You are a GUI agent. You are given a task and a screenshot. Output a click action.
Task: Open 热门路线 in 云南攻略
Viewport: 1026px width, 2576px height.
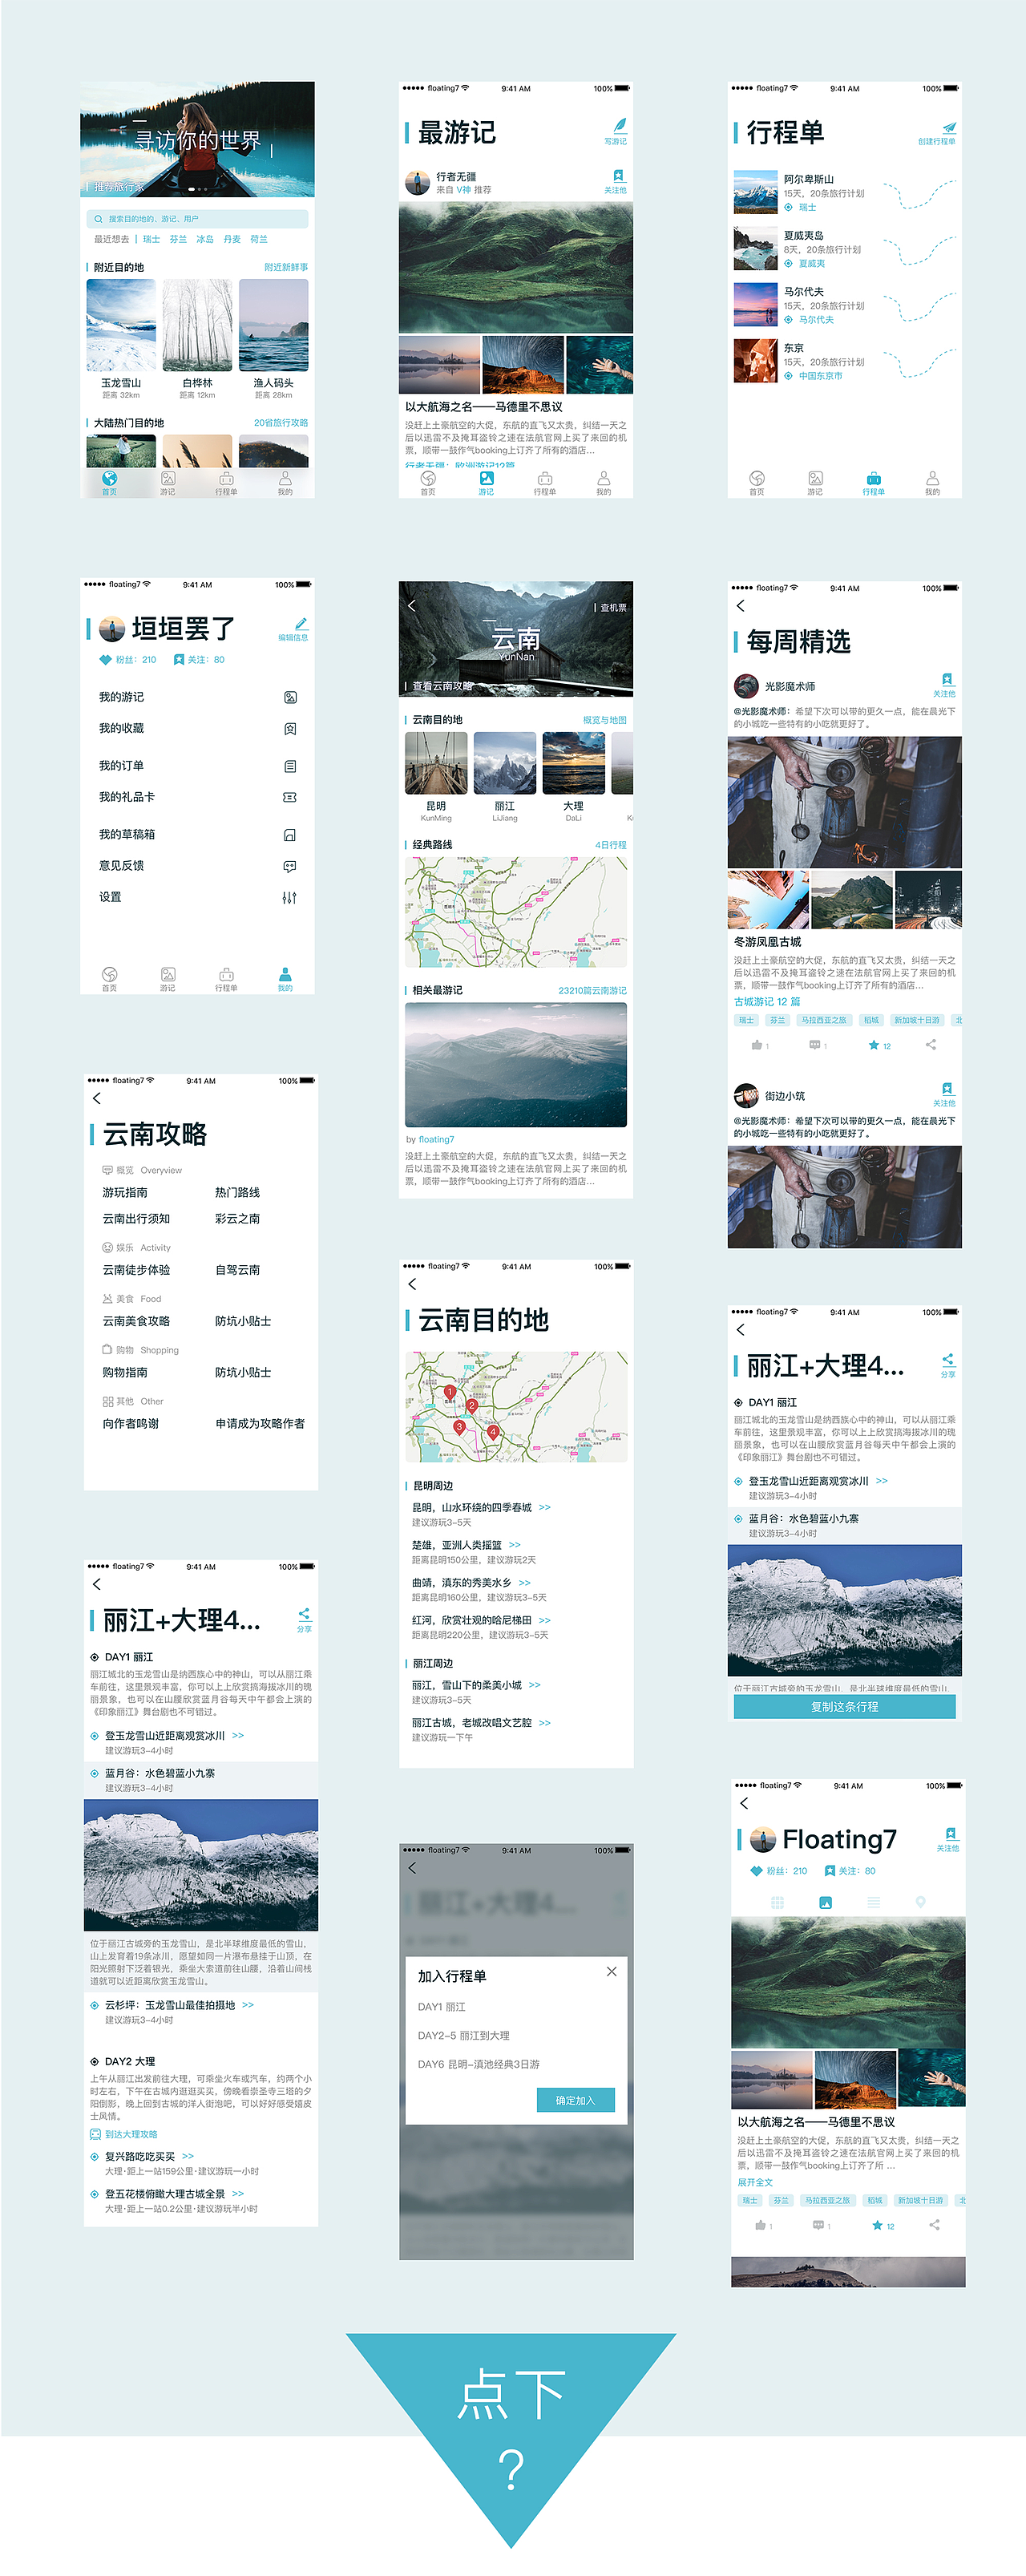click(x=237, y=1192)
